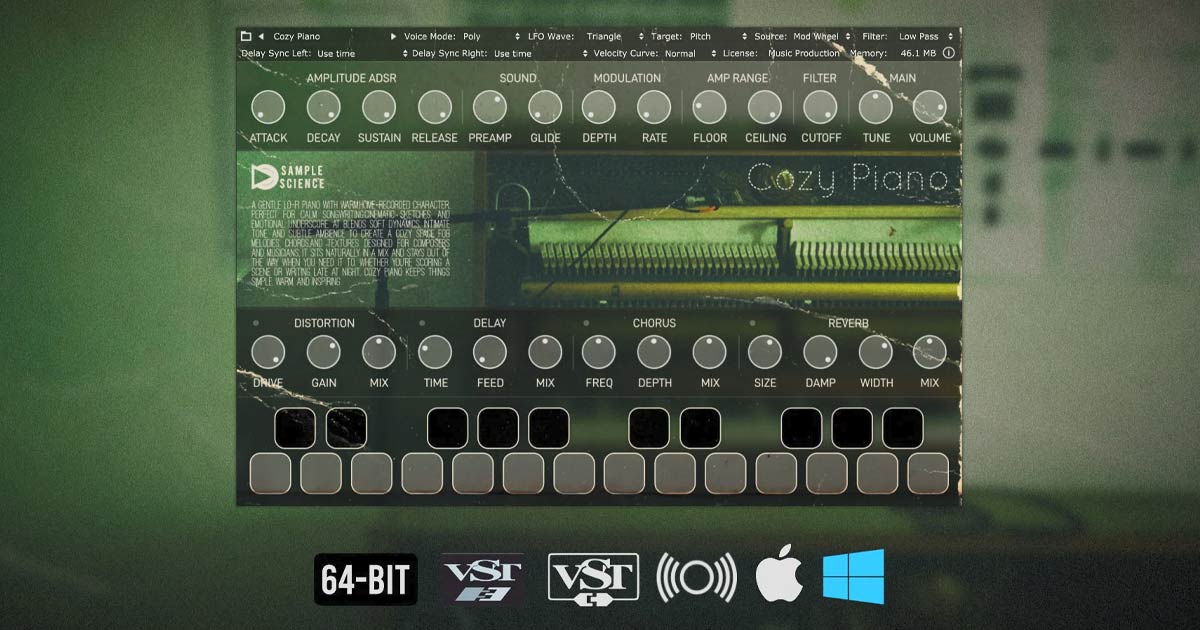Screen dimensions: 1200x630
Task: Click the 64-BIT badge
Action: point(366,577)
